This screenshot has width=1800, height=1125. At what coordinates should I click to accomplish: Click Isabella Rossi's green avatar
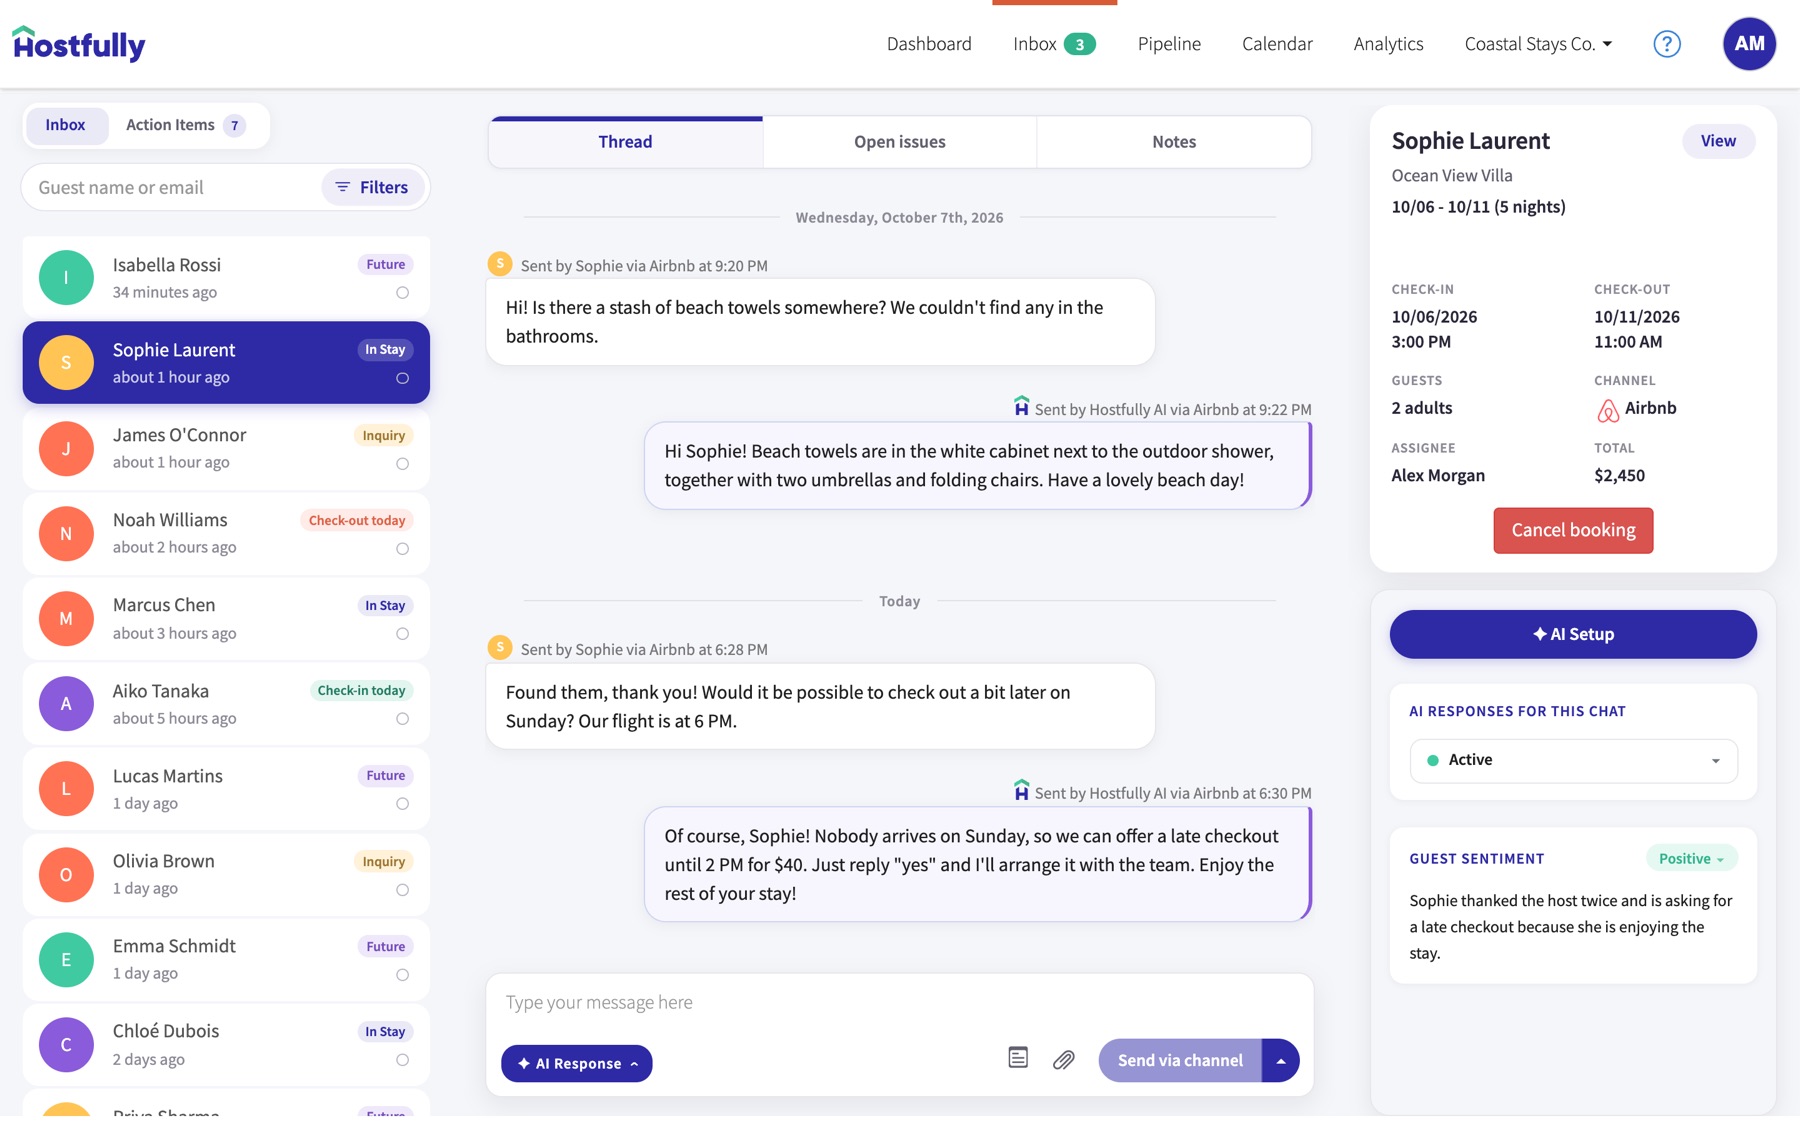[x=66, y=278]
